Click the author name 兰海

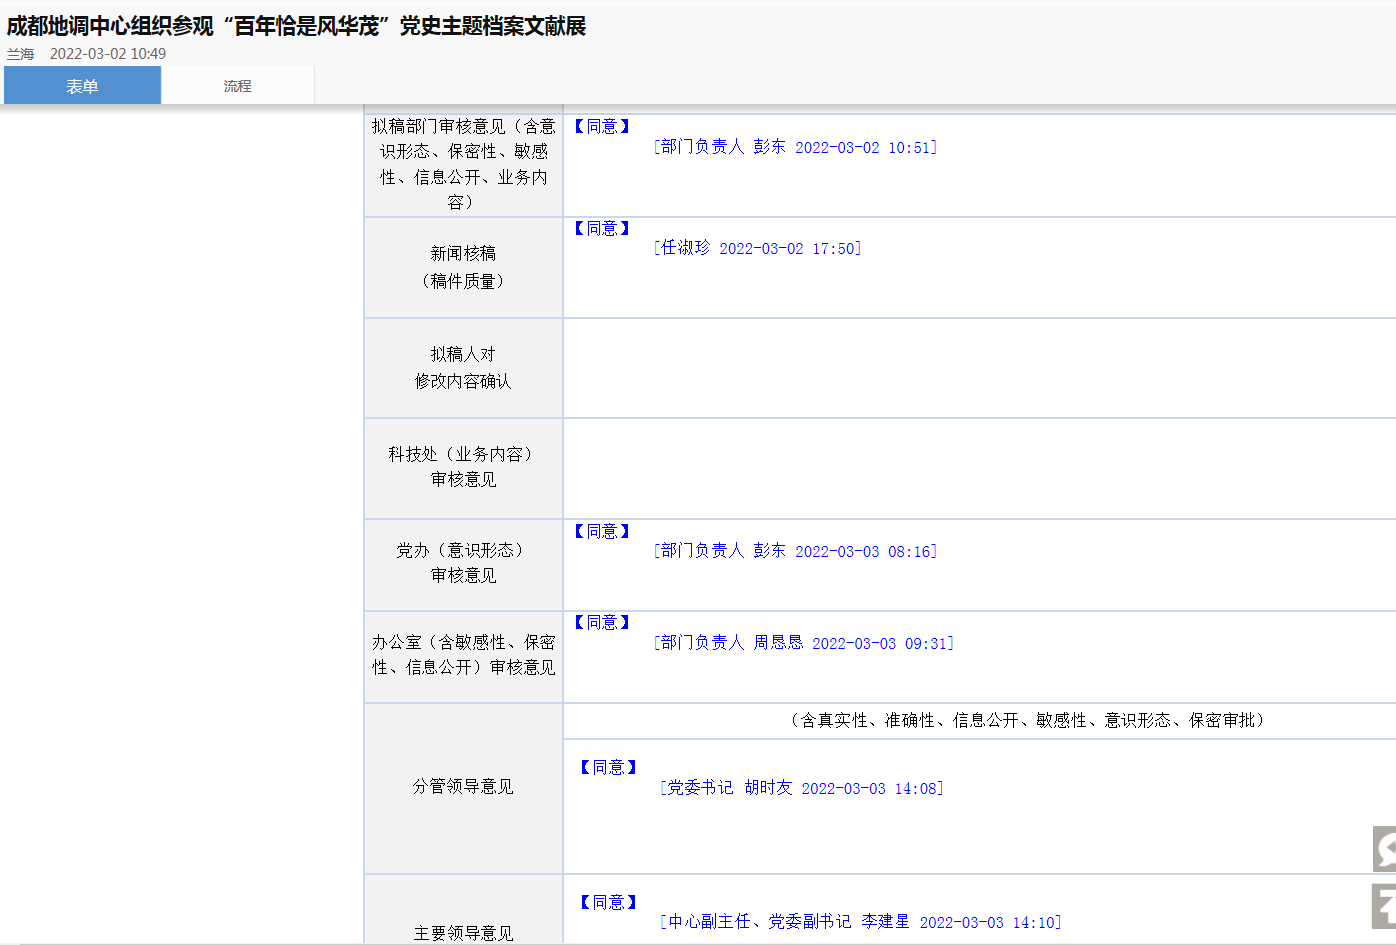tap(21, 54)
